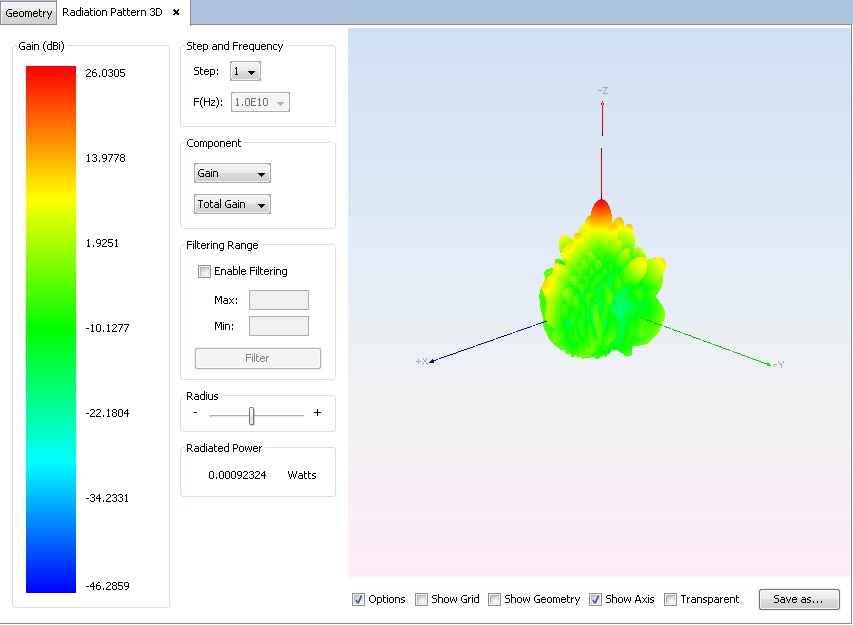
Task: Click the Max filter input field
Action: coord(278,300)
